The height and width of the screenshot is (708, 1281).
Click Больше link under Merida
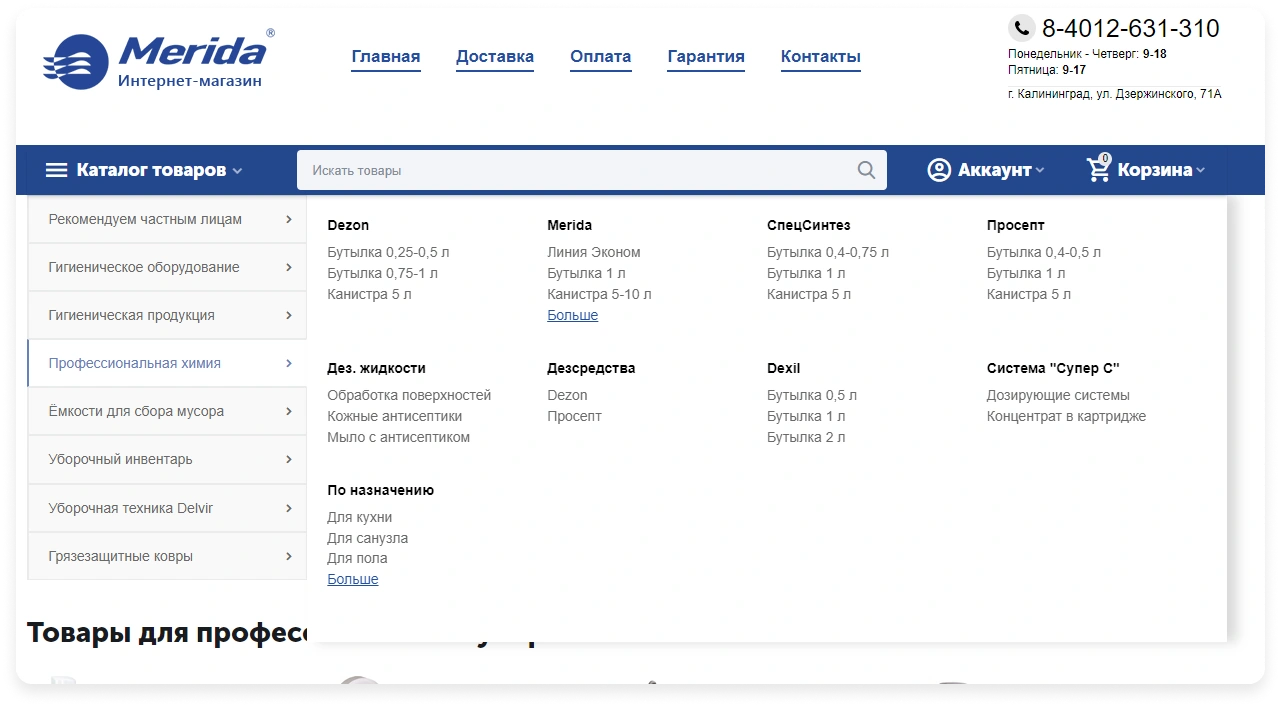point(573,315)
